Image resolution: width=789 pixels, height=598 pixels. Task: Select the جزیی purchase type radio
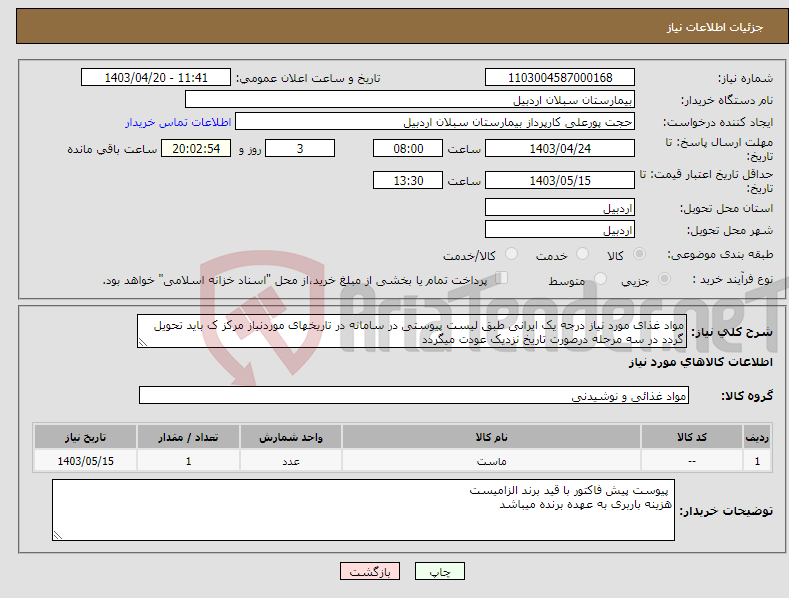664,278
